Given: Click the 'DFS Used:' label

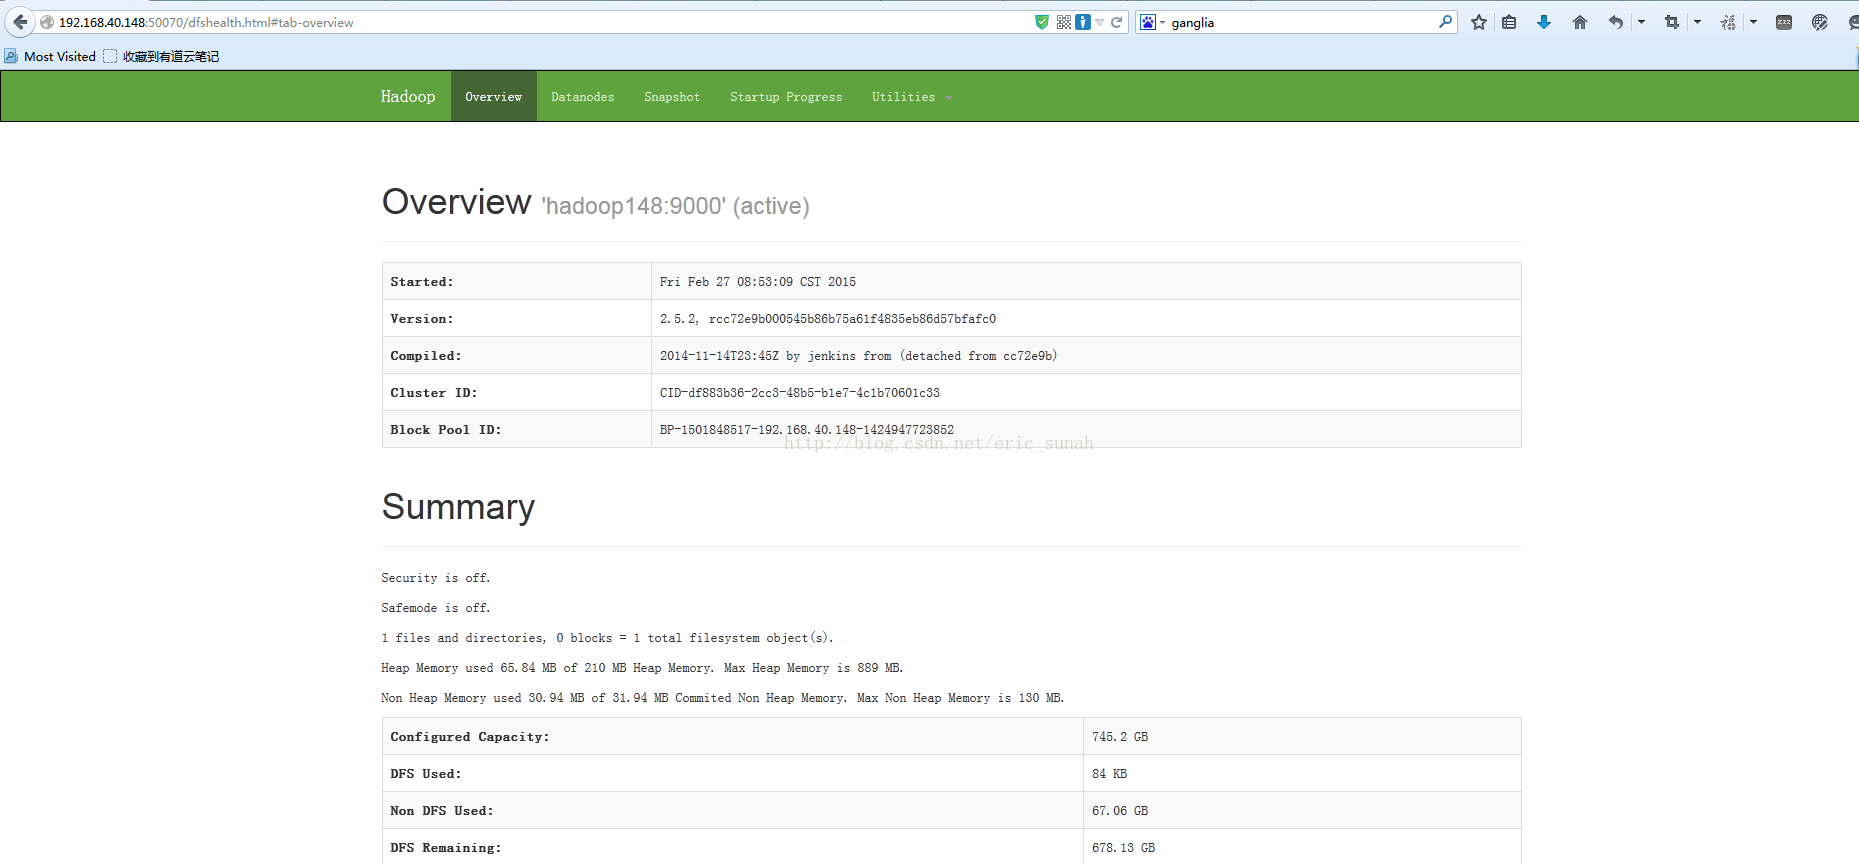Looking at the screenshot, I should (426, 774).
